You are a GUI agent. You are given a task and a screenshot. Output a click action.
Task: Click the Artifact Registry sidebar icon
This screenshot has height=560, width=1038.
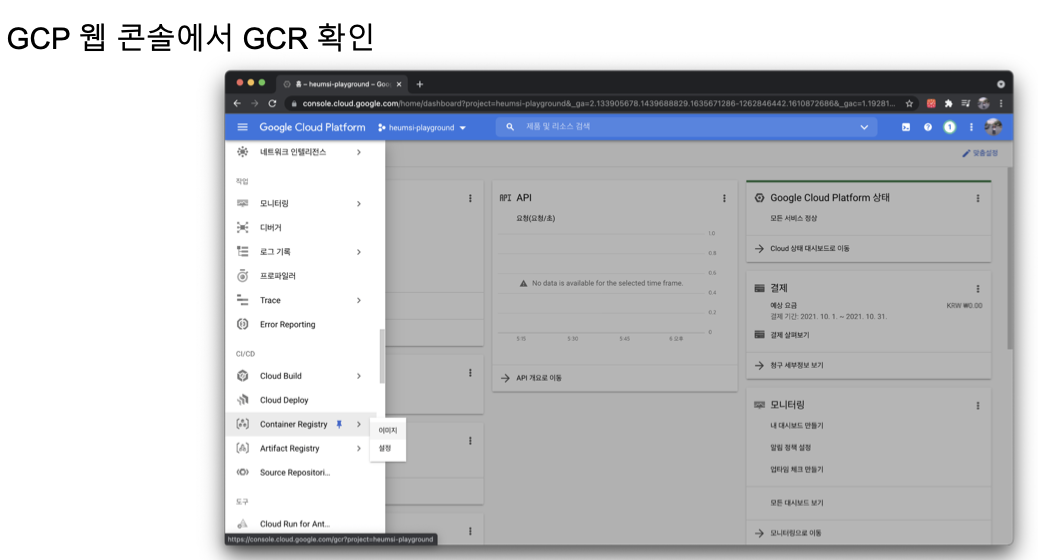242,448
